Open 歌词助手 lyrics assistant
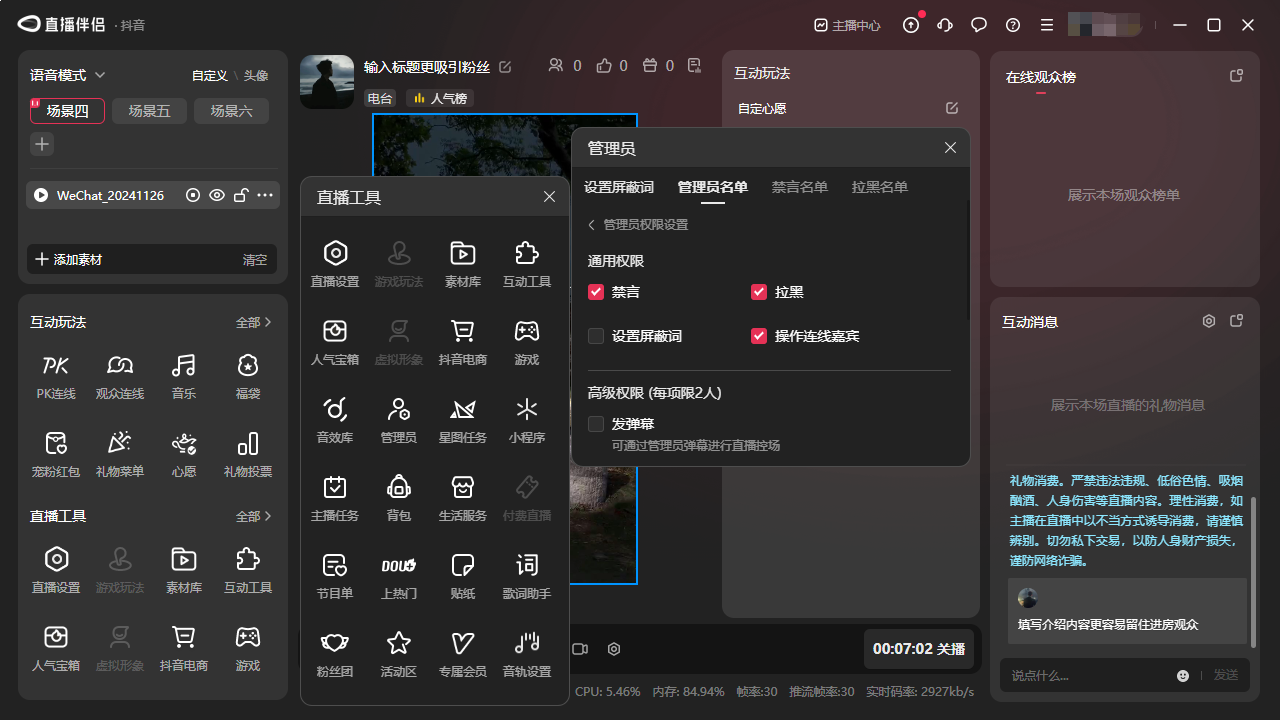This screenshot has width=1280, height=720. [x=527, y=576]
